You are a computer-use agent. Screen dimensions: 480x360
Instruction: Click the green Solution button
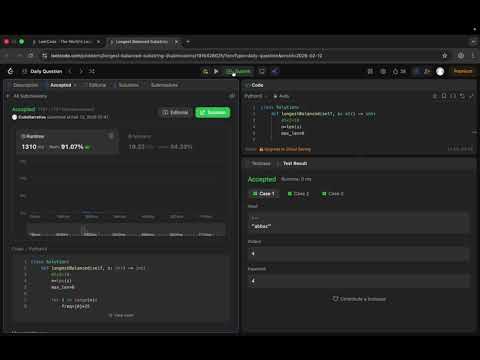point(213,112)
